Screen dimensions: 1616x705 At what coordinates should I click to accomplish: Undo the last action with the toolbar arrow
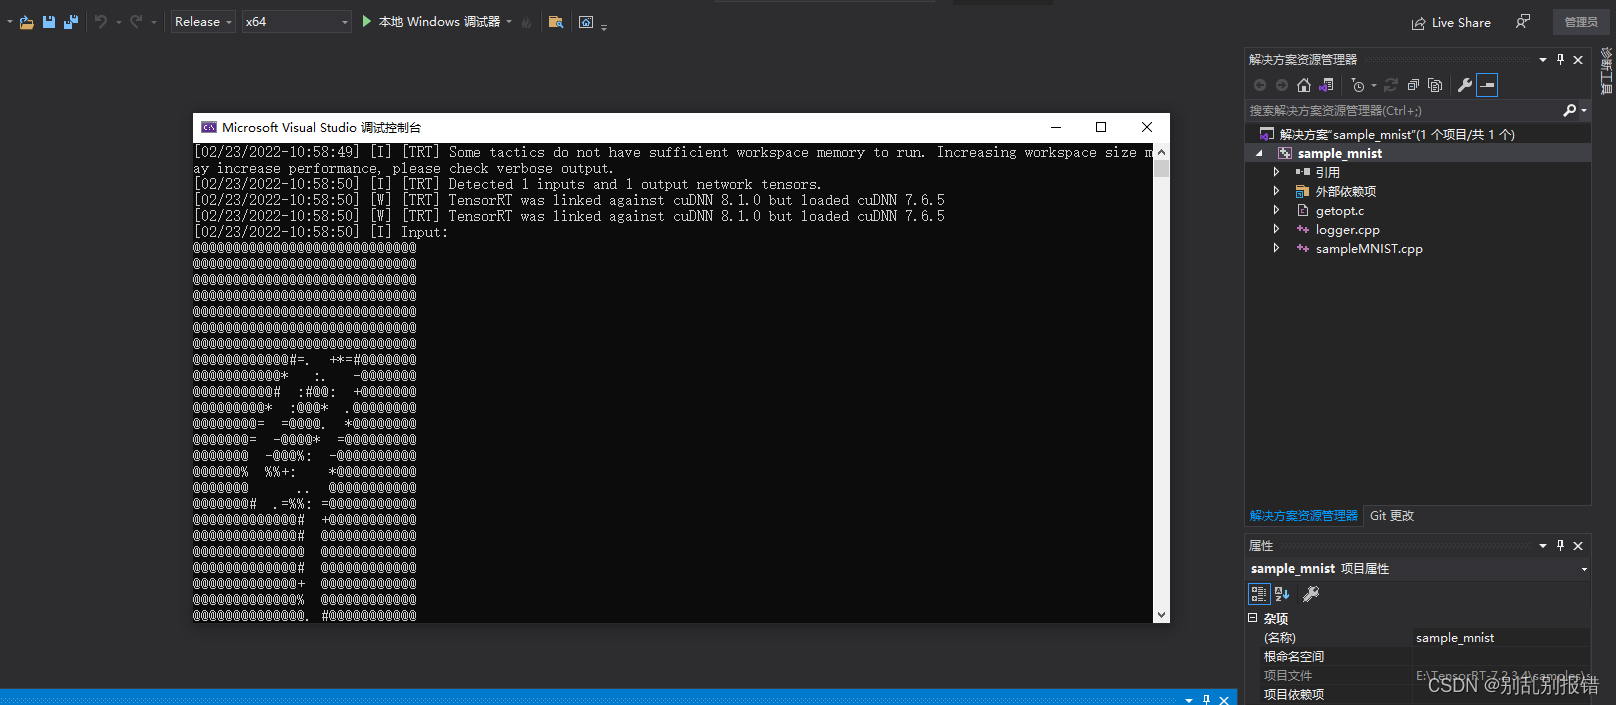point(101,22)
